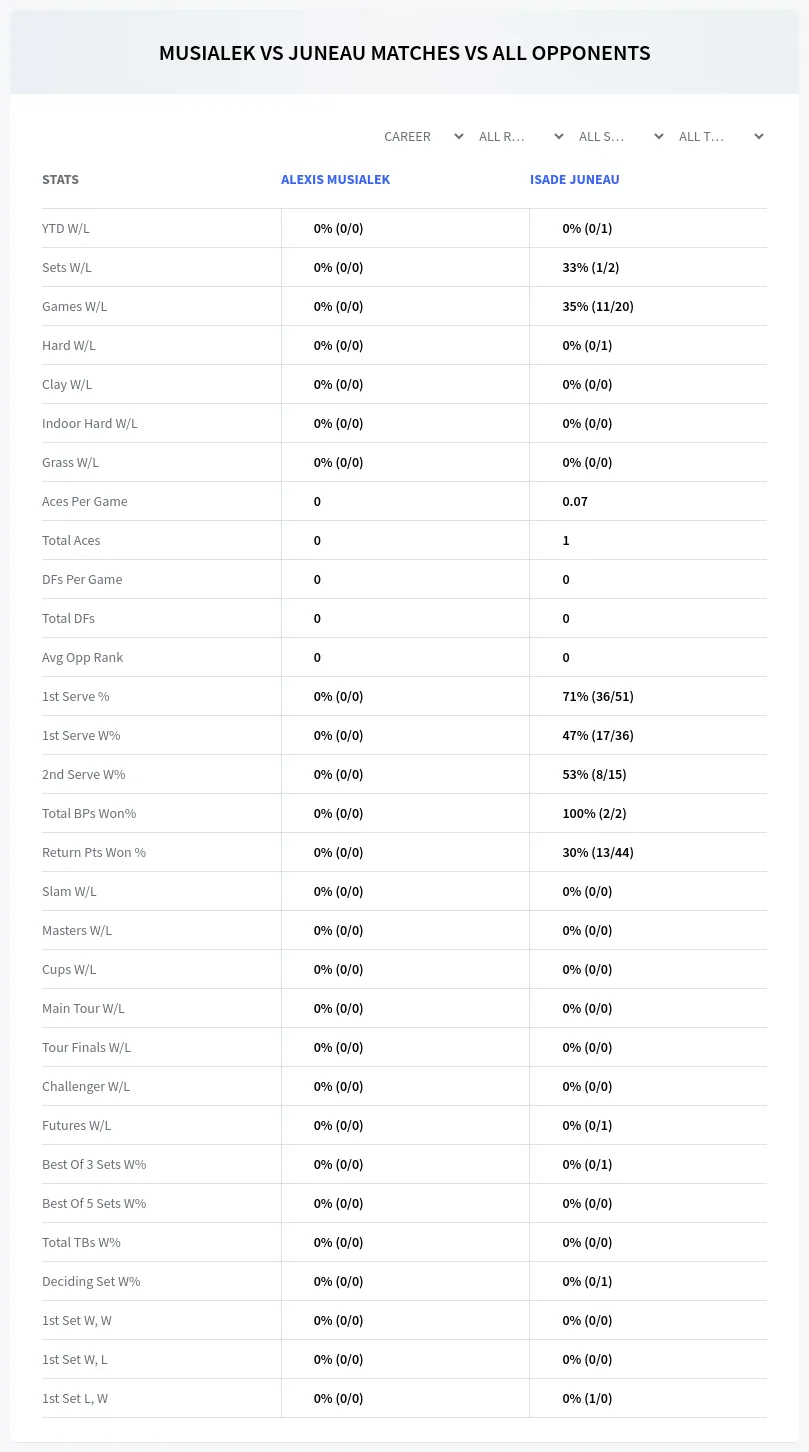
Task: Click Juneau's Games W/L value 35% (11/20)
Action: click(x=598, y=306)
